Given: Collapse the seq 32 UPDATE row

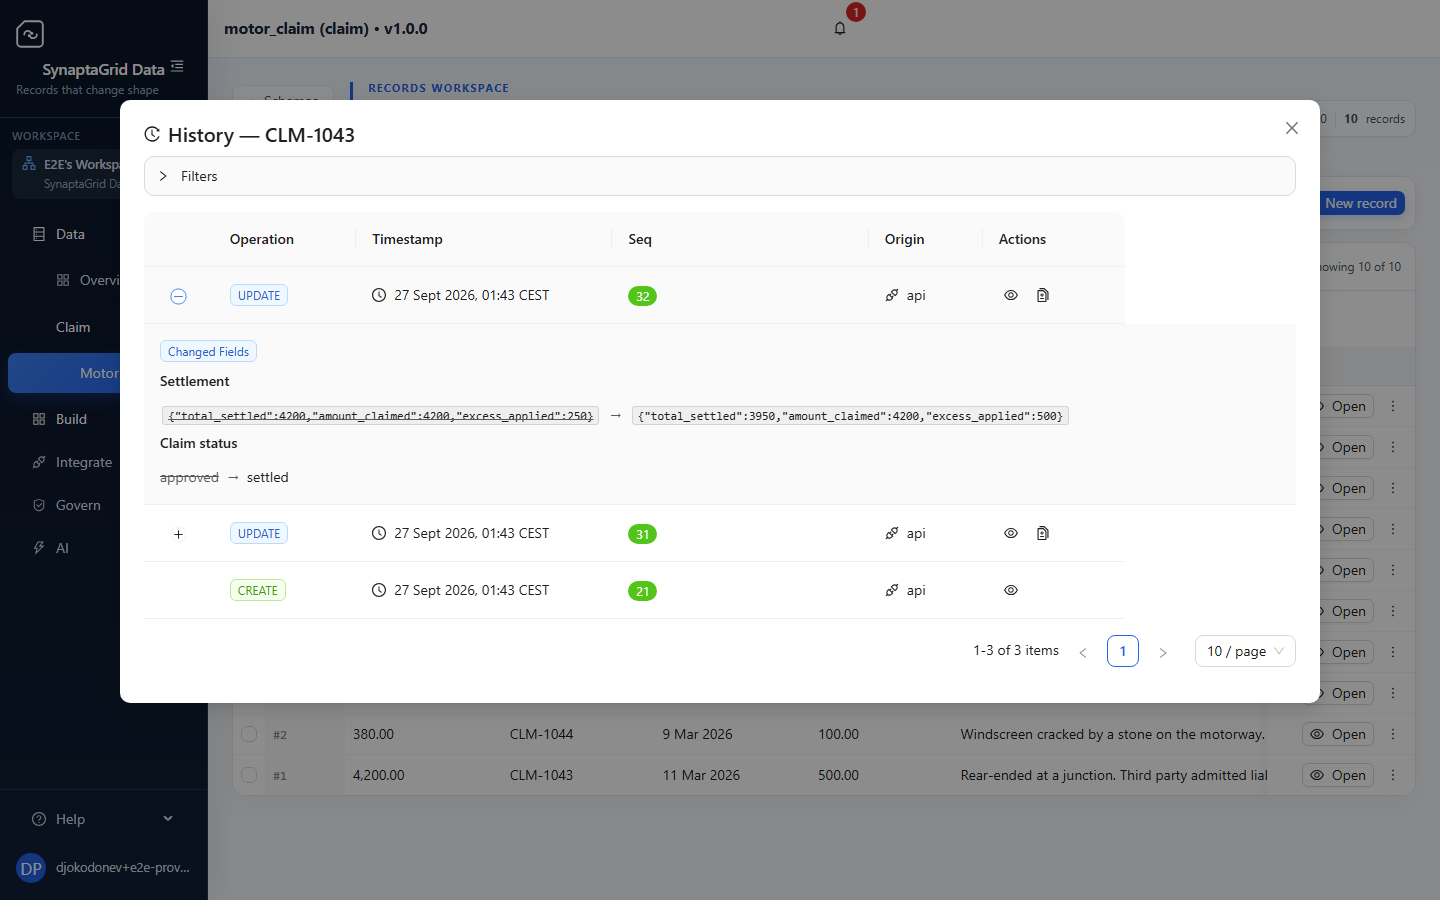Looking at the screenshot, I should 178,296.
